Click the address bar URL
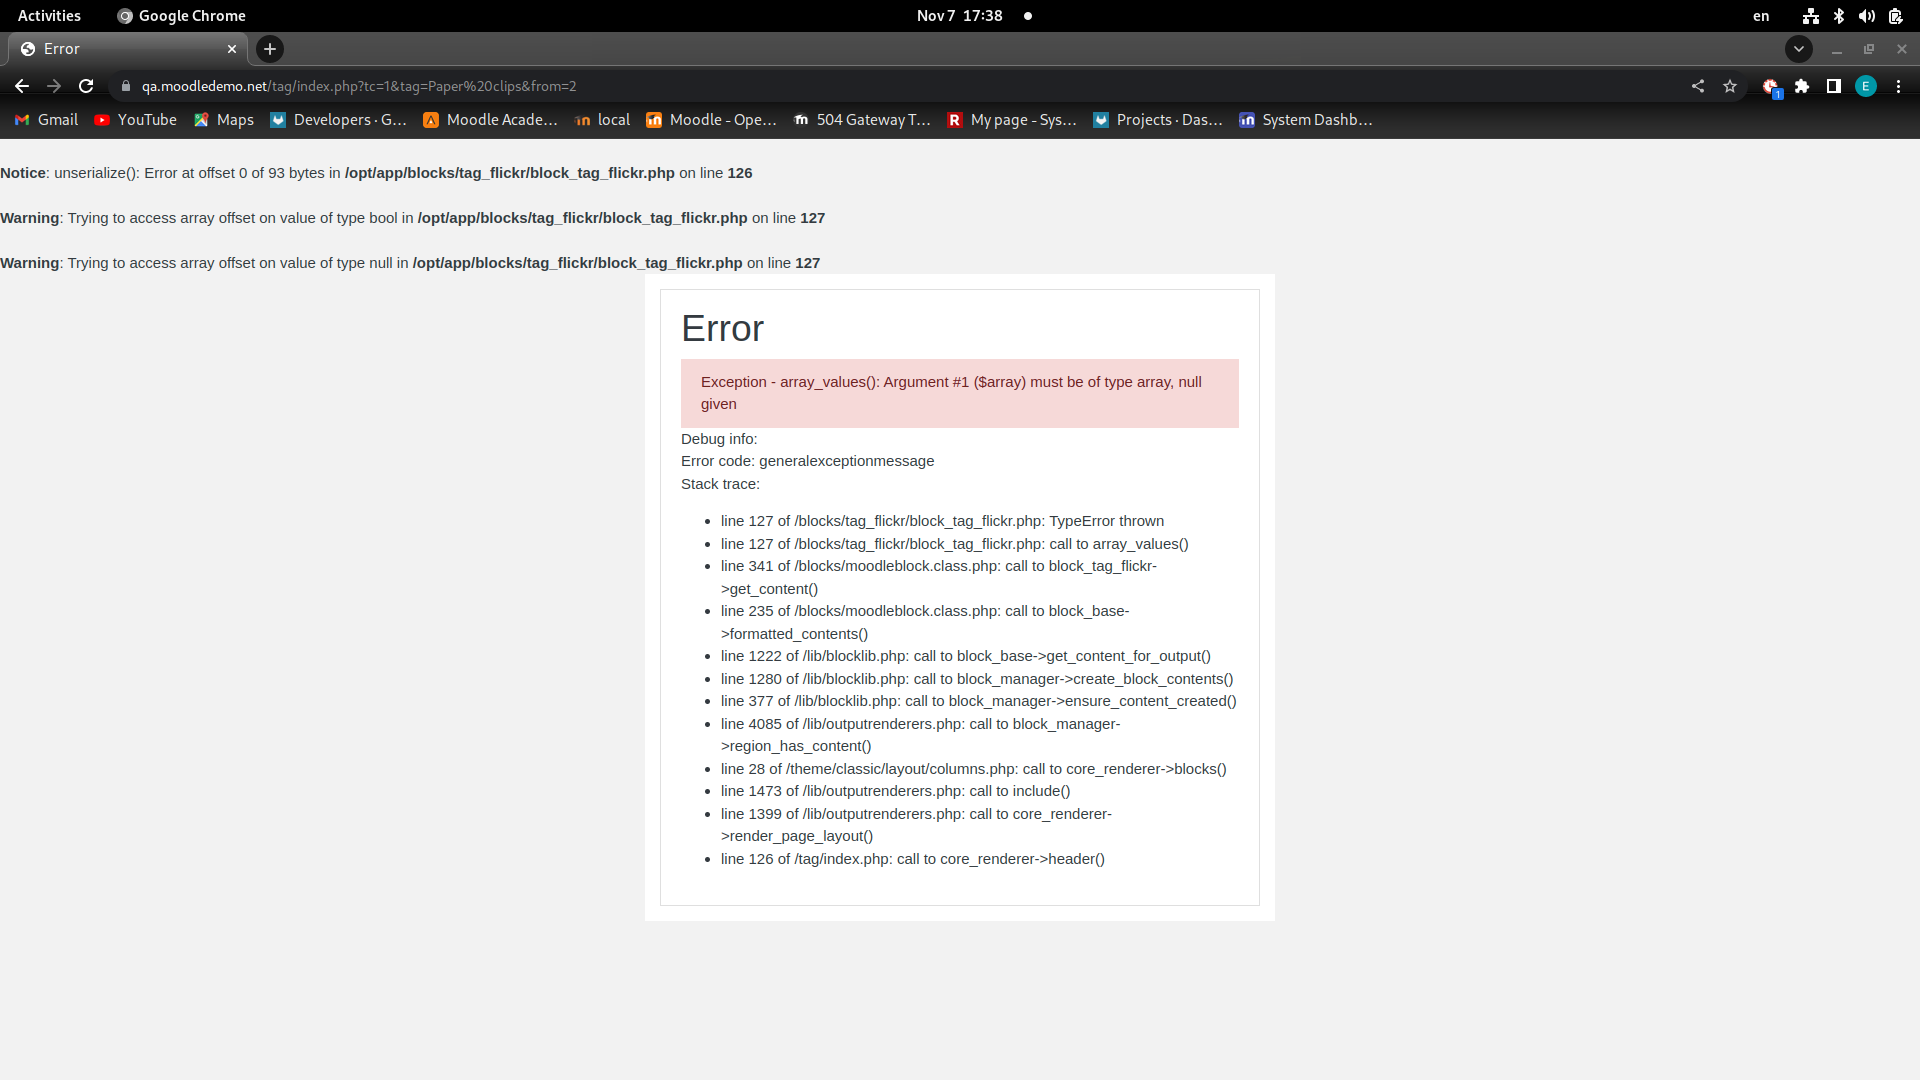This screenshot has width=1920, height=1080. point(359,86)
